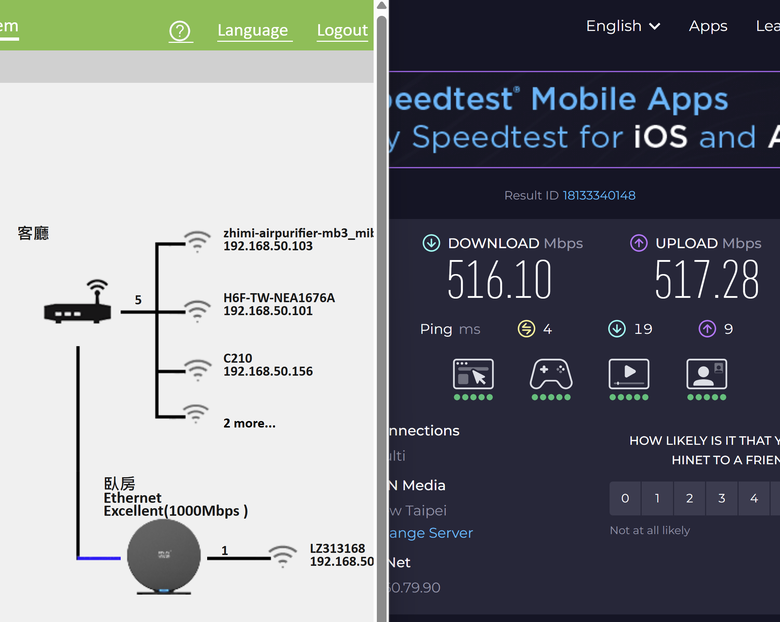Viewport: 780px width, 622px height.
Task: Open the English language dropdown on Speedtest
Action: click(623, 26)
